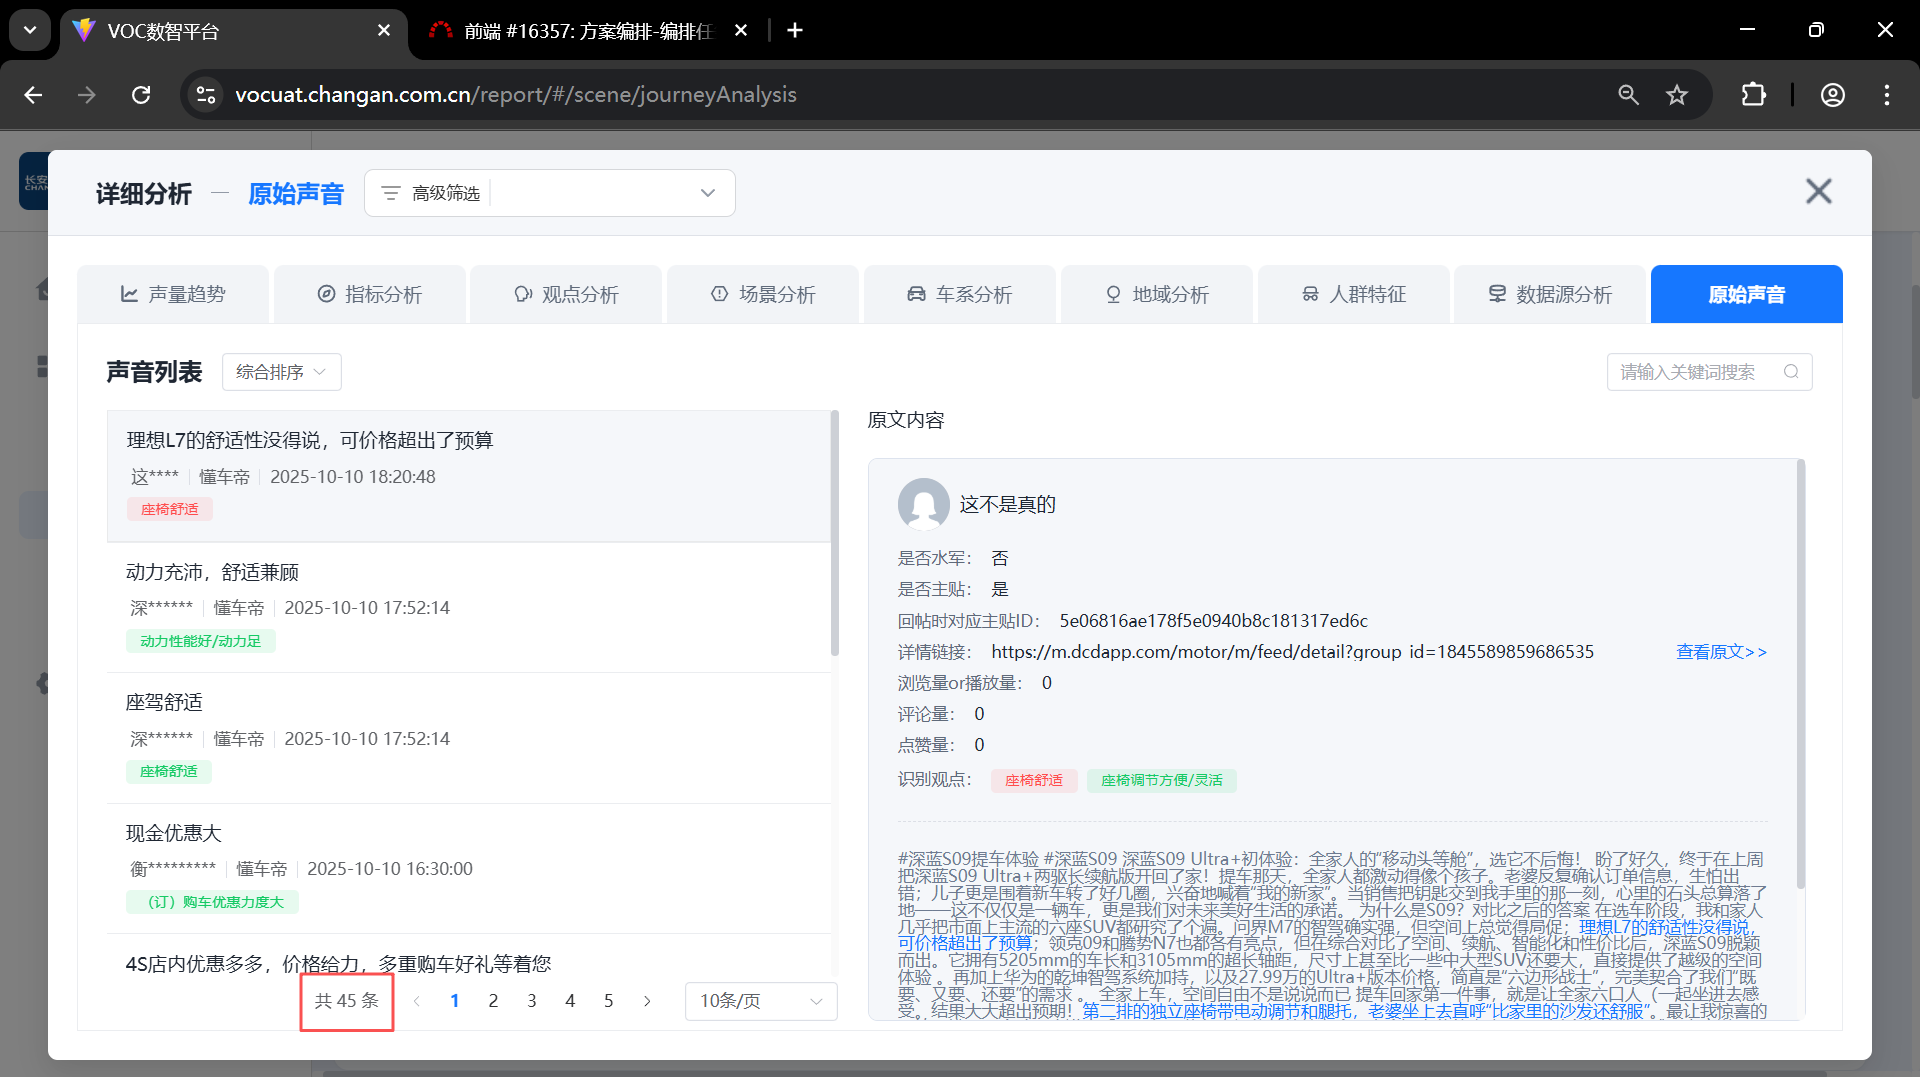The image size is (1920, 1077).
Task: Click the zoom magnifier icon in address bar
Action: point(1628,95)
